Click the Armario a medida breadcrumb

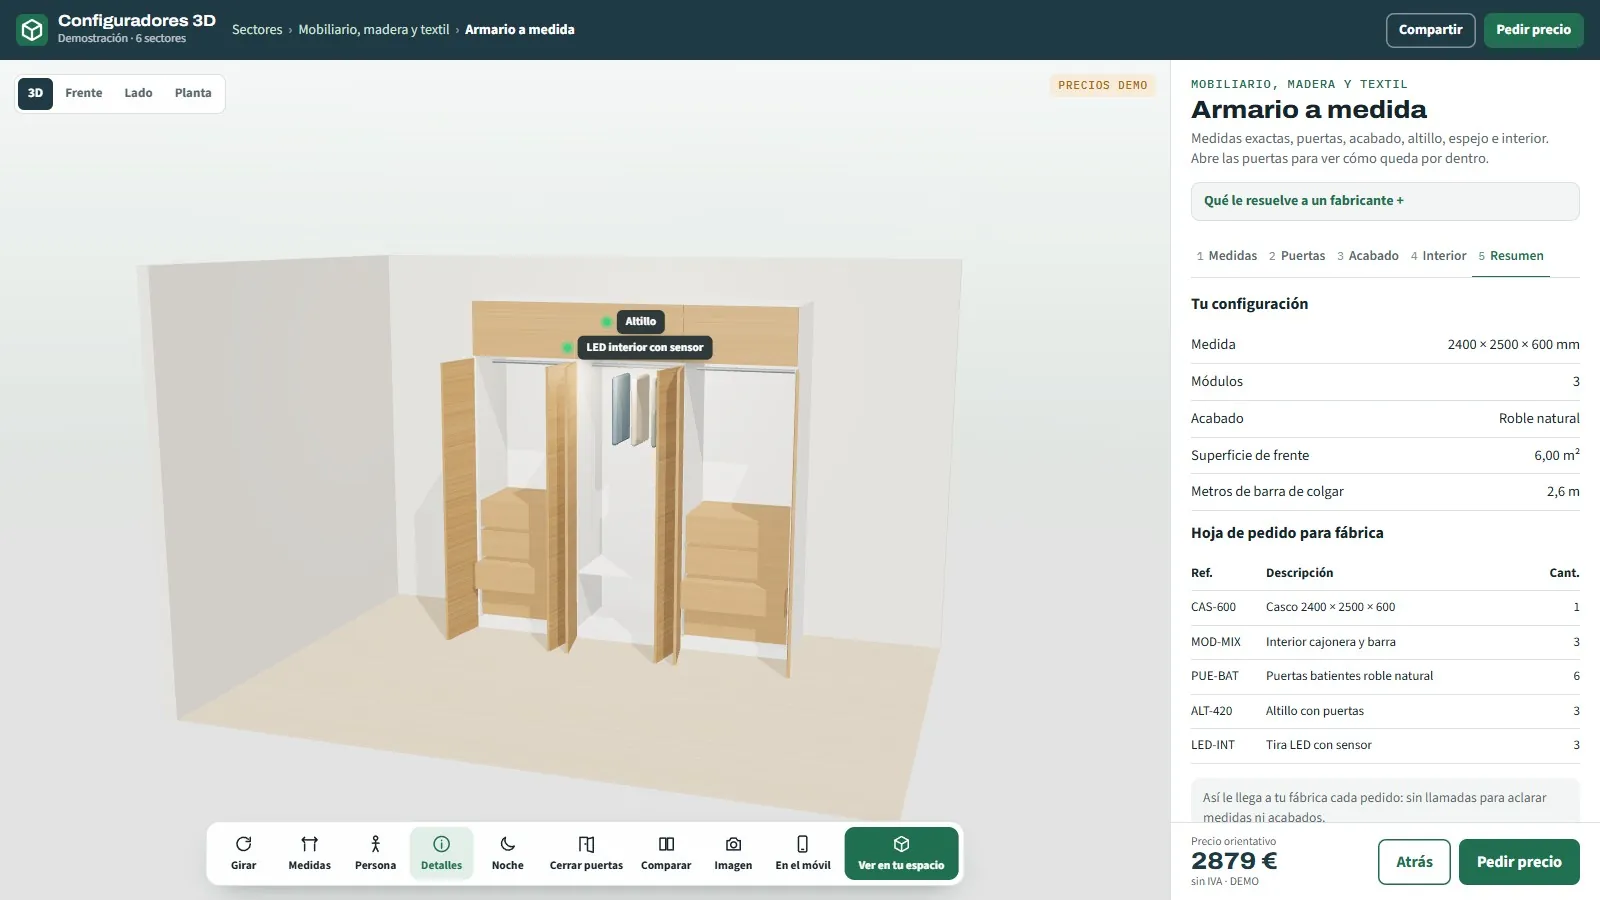coord(520,30)
